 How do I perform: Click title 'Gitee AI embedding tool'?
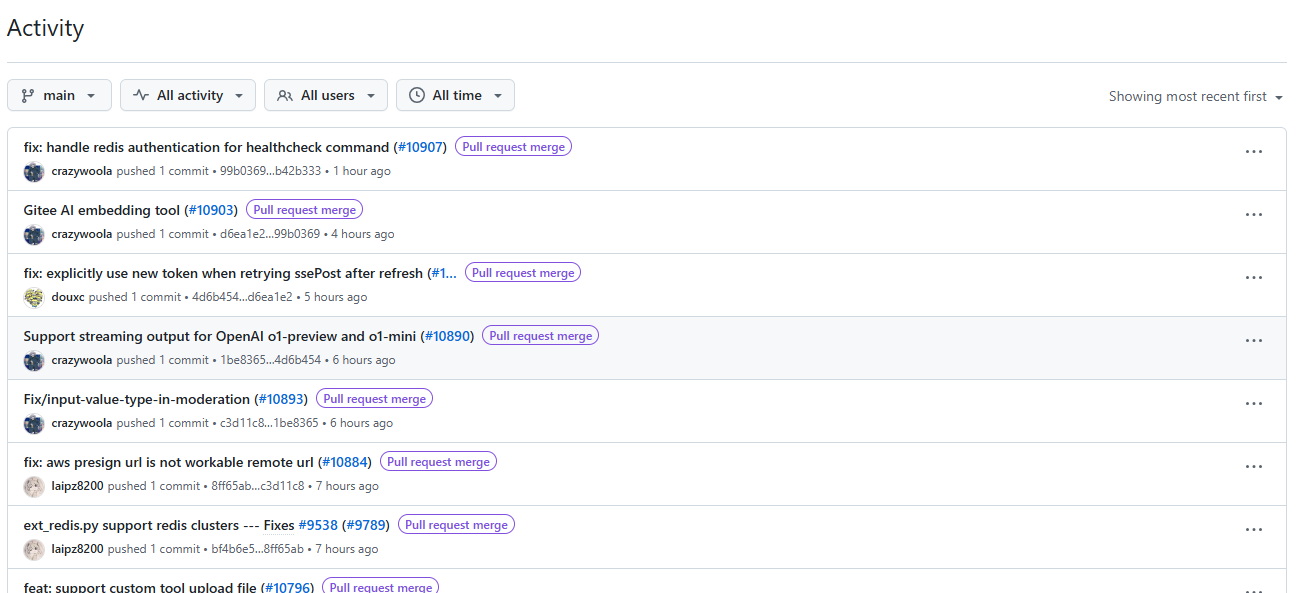tap(102, 210)
